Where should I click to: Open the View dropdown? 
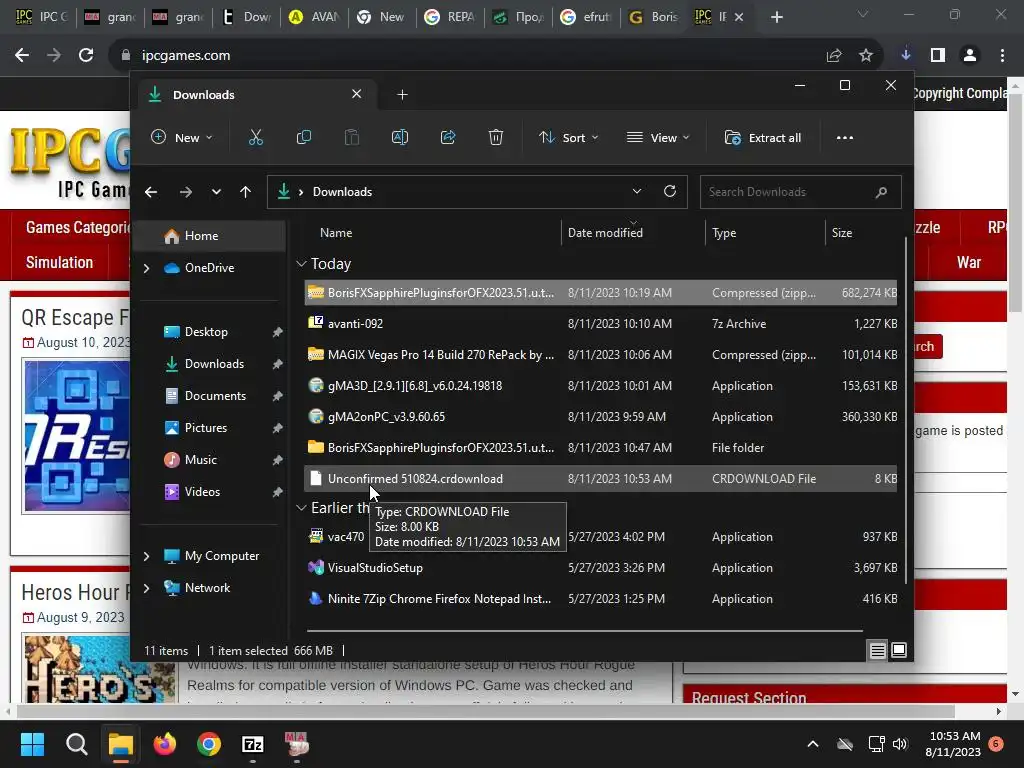pos(658,137)
